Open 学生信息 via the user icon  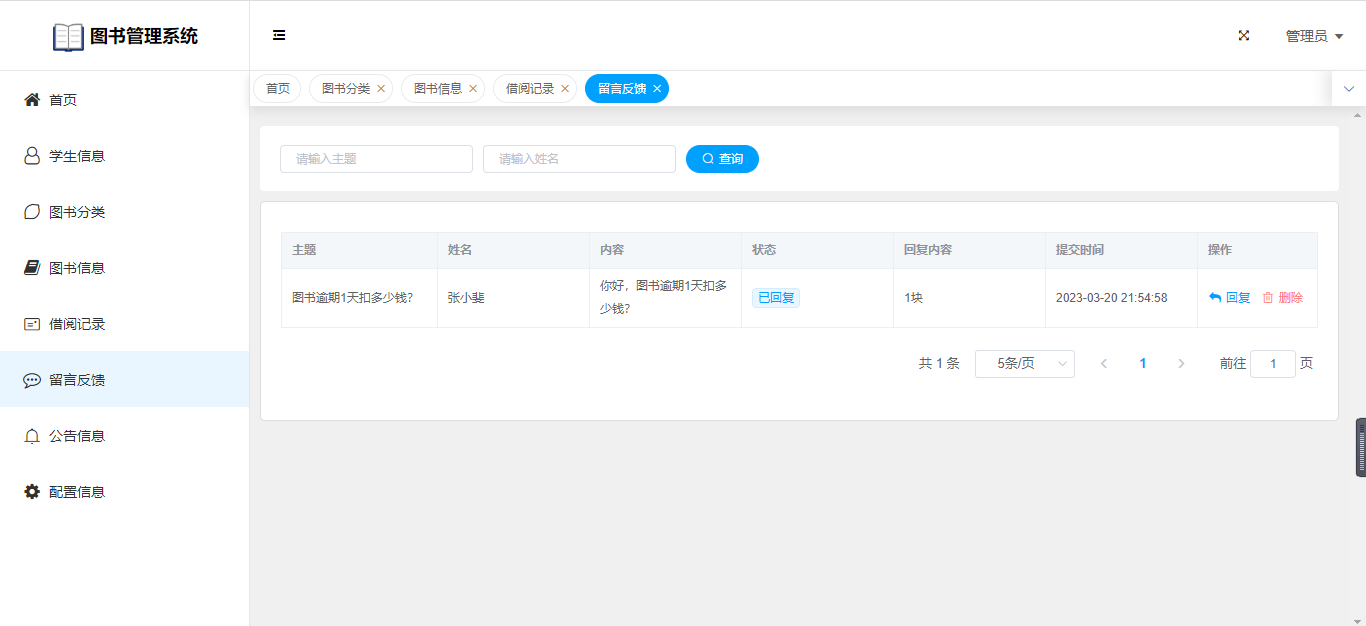[32, 156]
